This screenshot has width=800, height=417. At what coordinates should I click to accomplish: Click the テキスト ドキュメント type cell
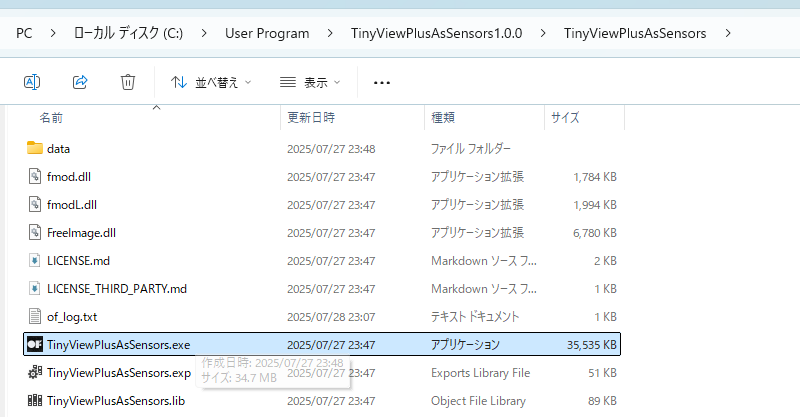click(475, 317)
